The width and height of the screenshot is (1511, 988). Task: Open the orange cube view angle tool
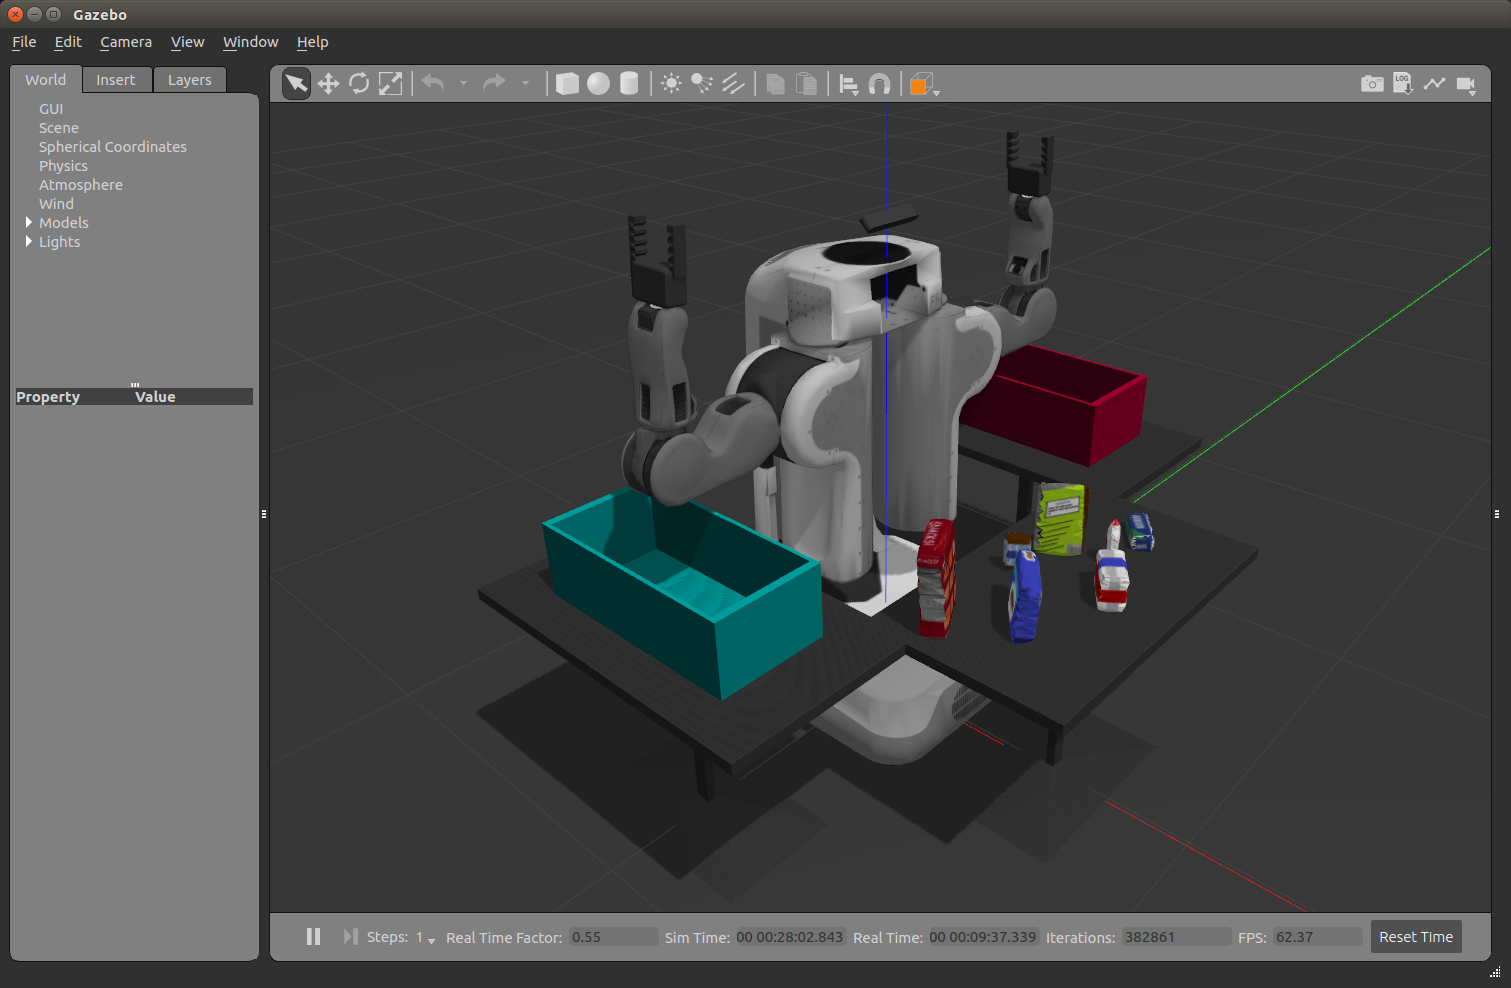[x=922, y=85]
